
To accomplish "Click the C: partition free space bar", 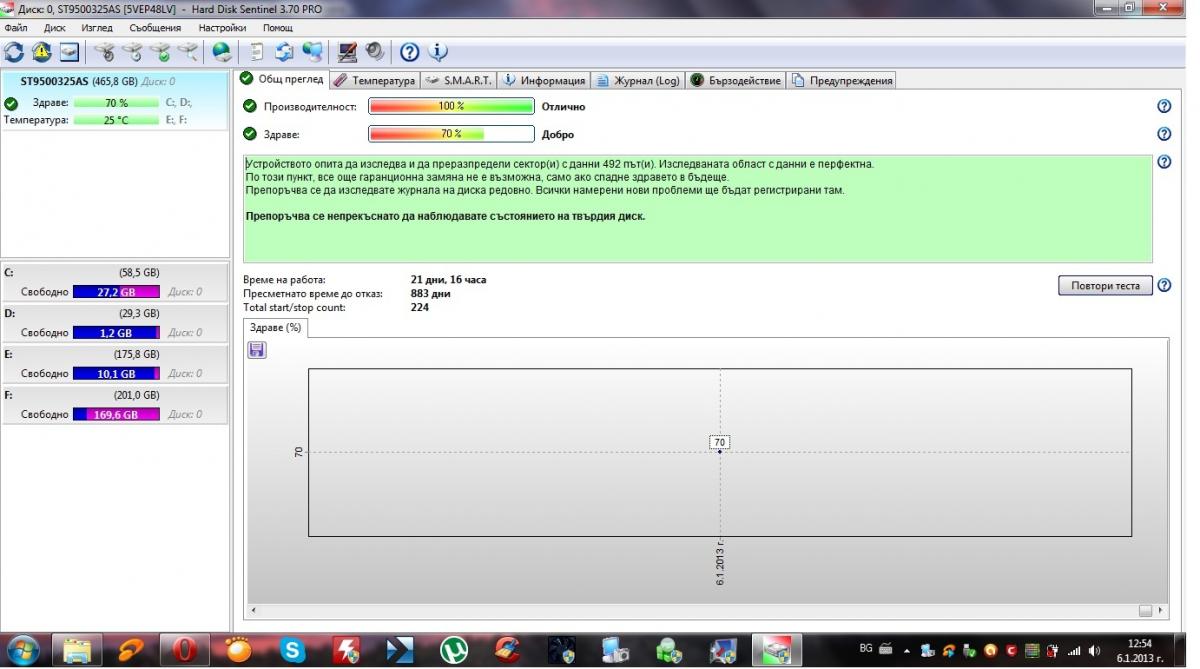I will pos(116,292).
